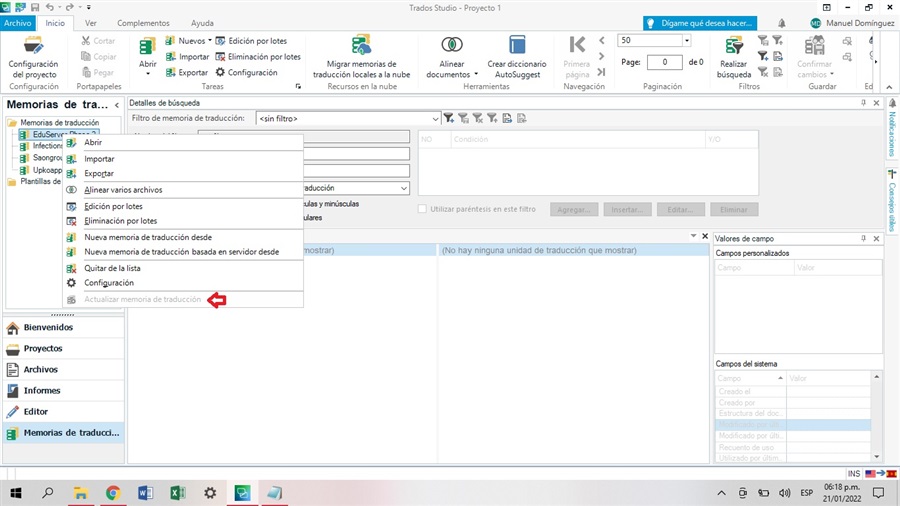Open Windows Start menu
The width and height of the screenshot is (900, 506).
click(x=15, y=493)
